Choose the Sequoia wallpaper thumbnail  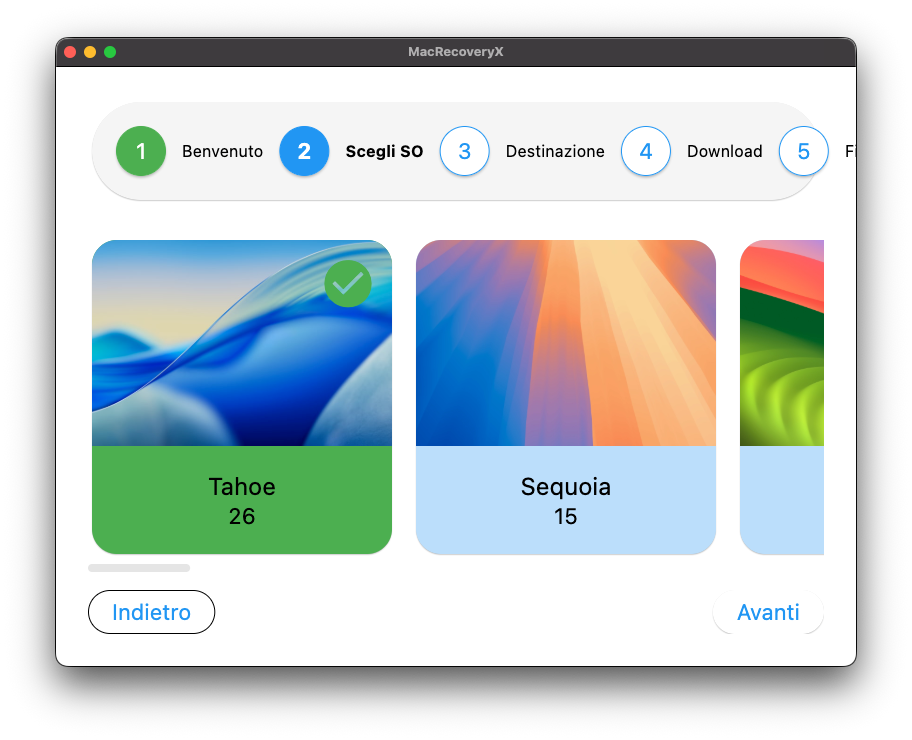[566, 343]
